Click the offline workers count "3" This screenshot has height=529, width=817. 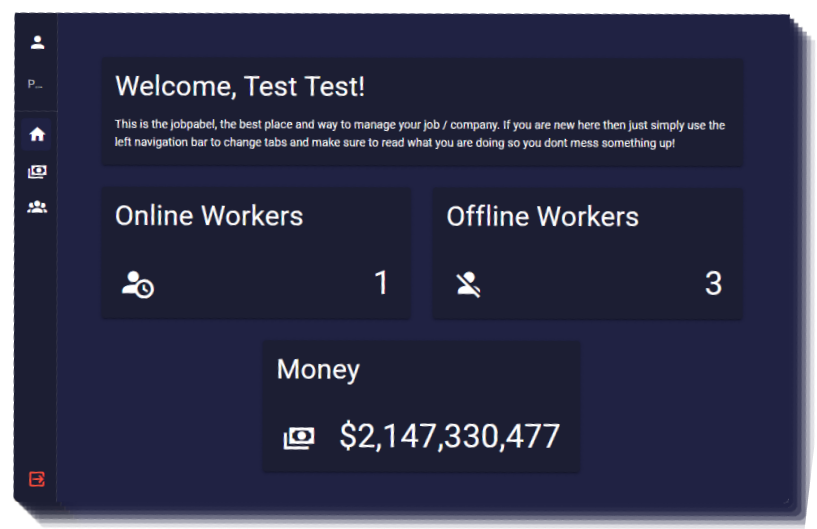(x=713, y=284)
